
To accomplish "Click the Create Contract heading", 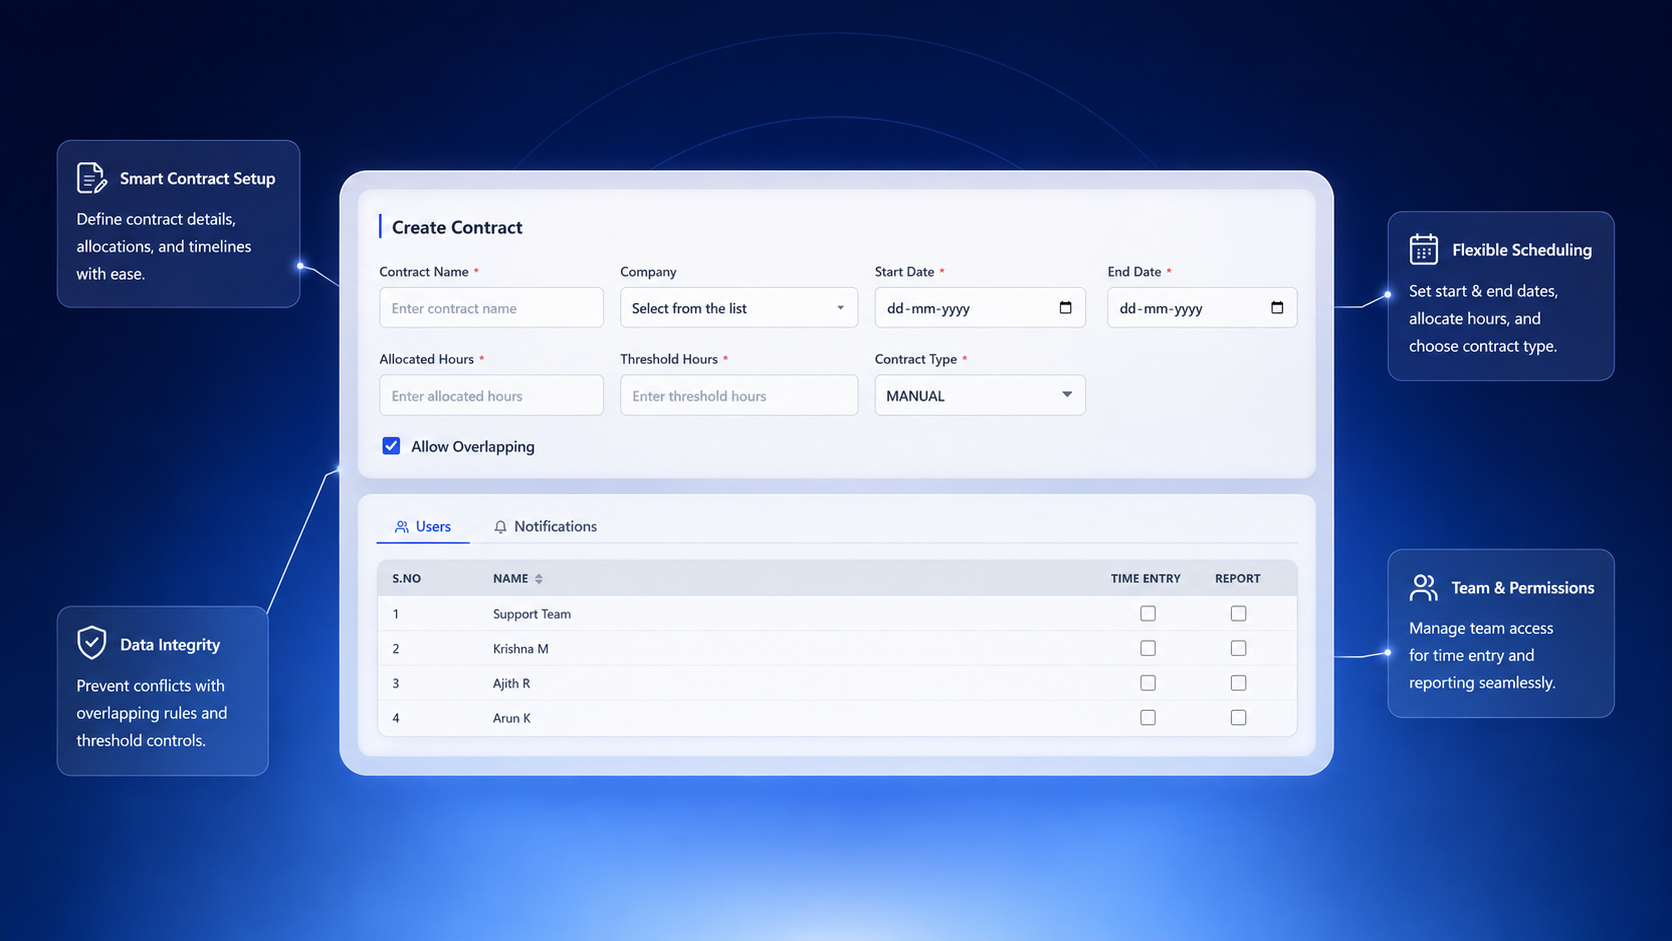I will 457,227.
